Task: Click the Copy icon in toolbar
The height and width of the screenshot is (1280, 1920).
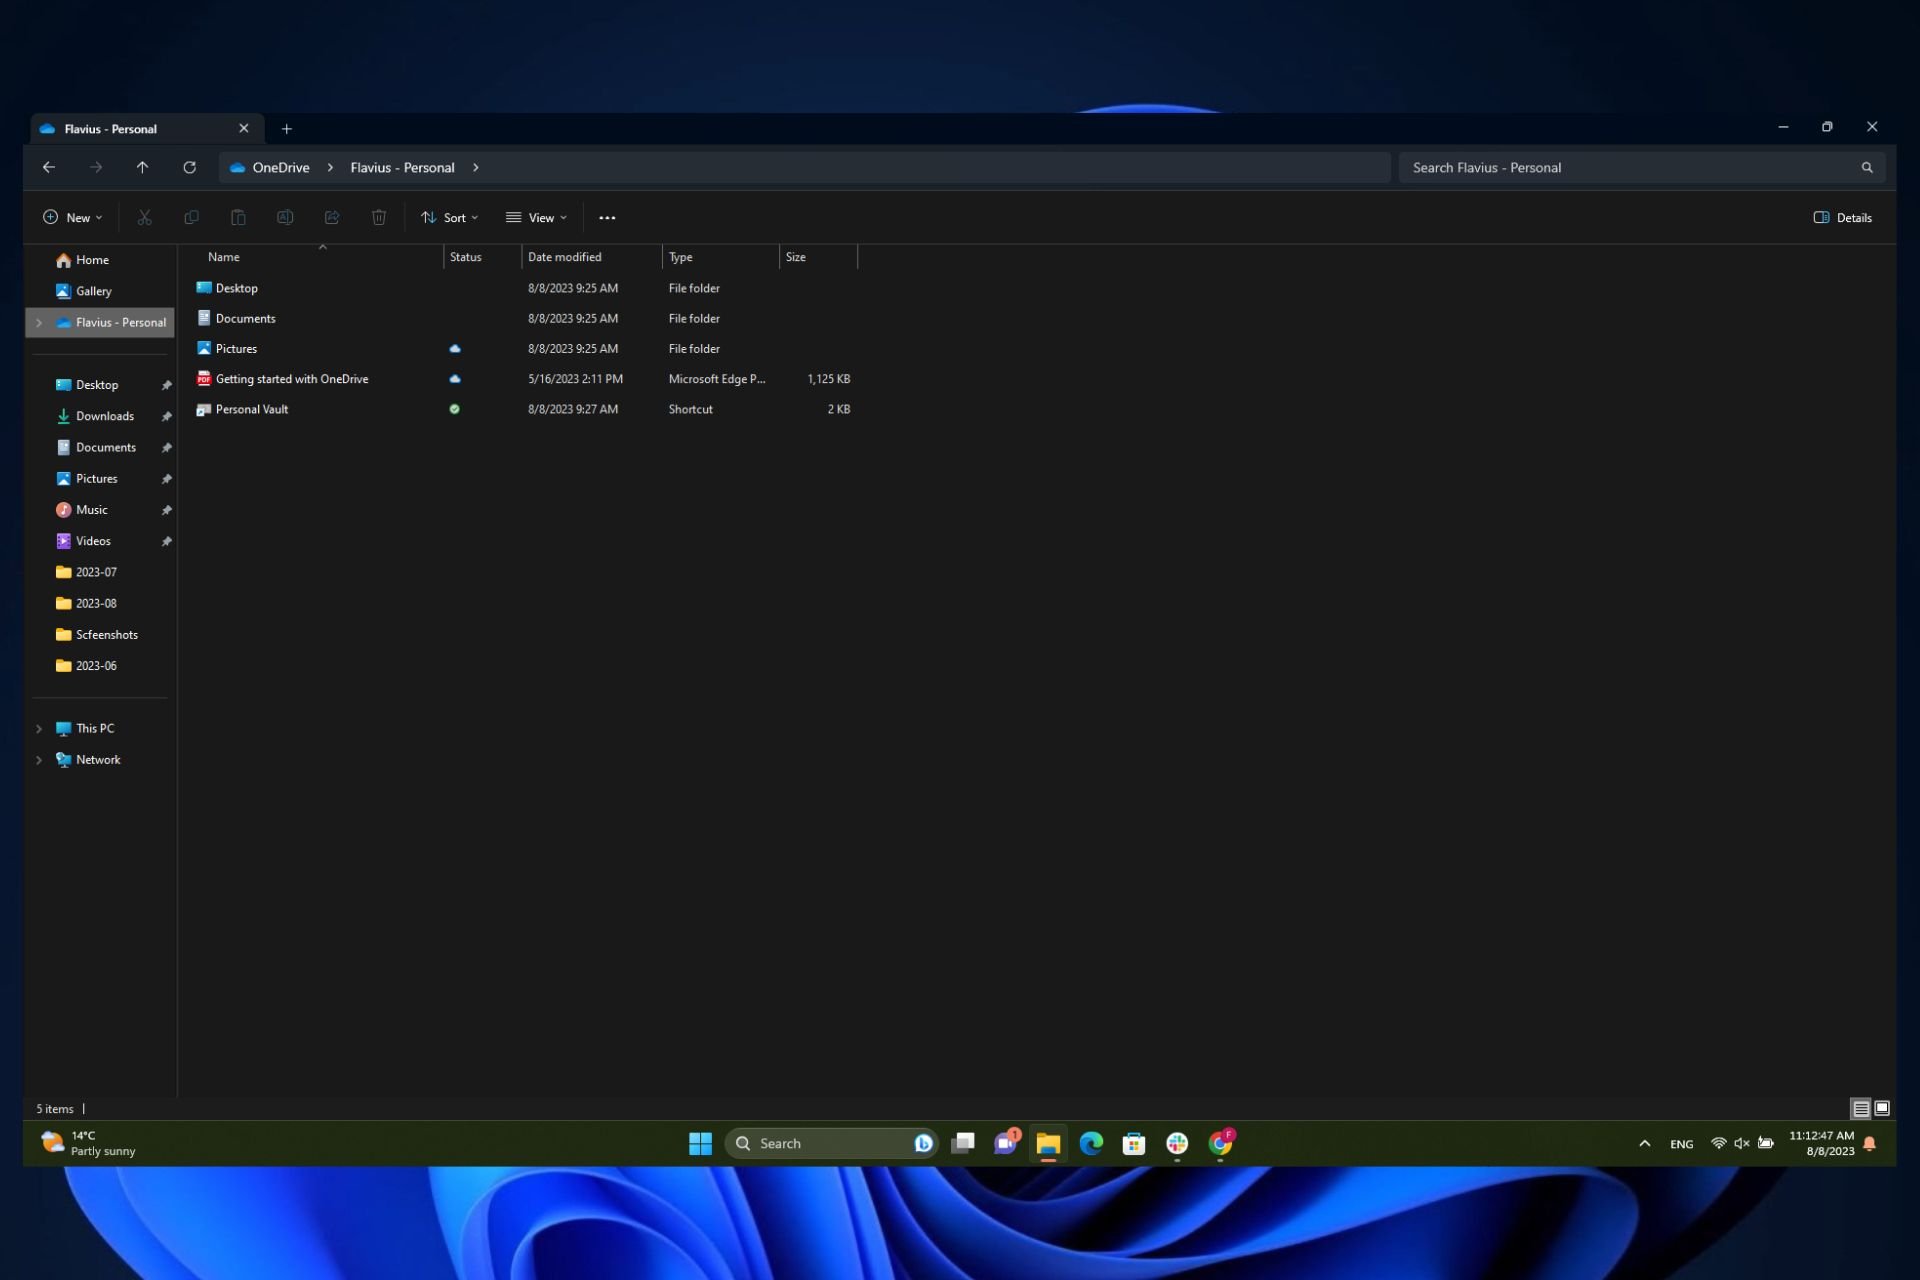Action: click(191, 217)
